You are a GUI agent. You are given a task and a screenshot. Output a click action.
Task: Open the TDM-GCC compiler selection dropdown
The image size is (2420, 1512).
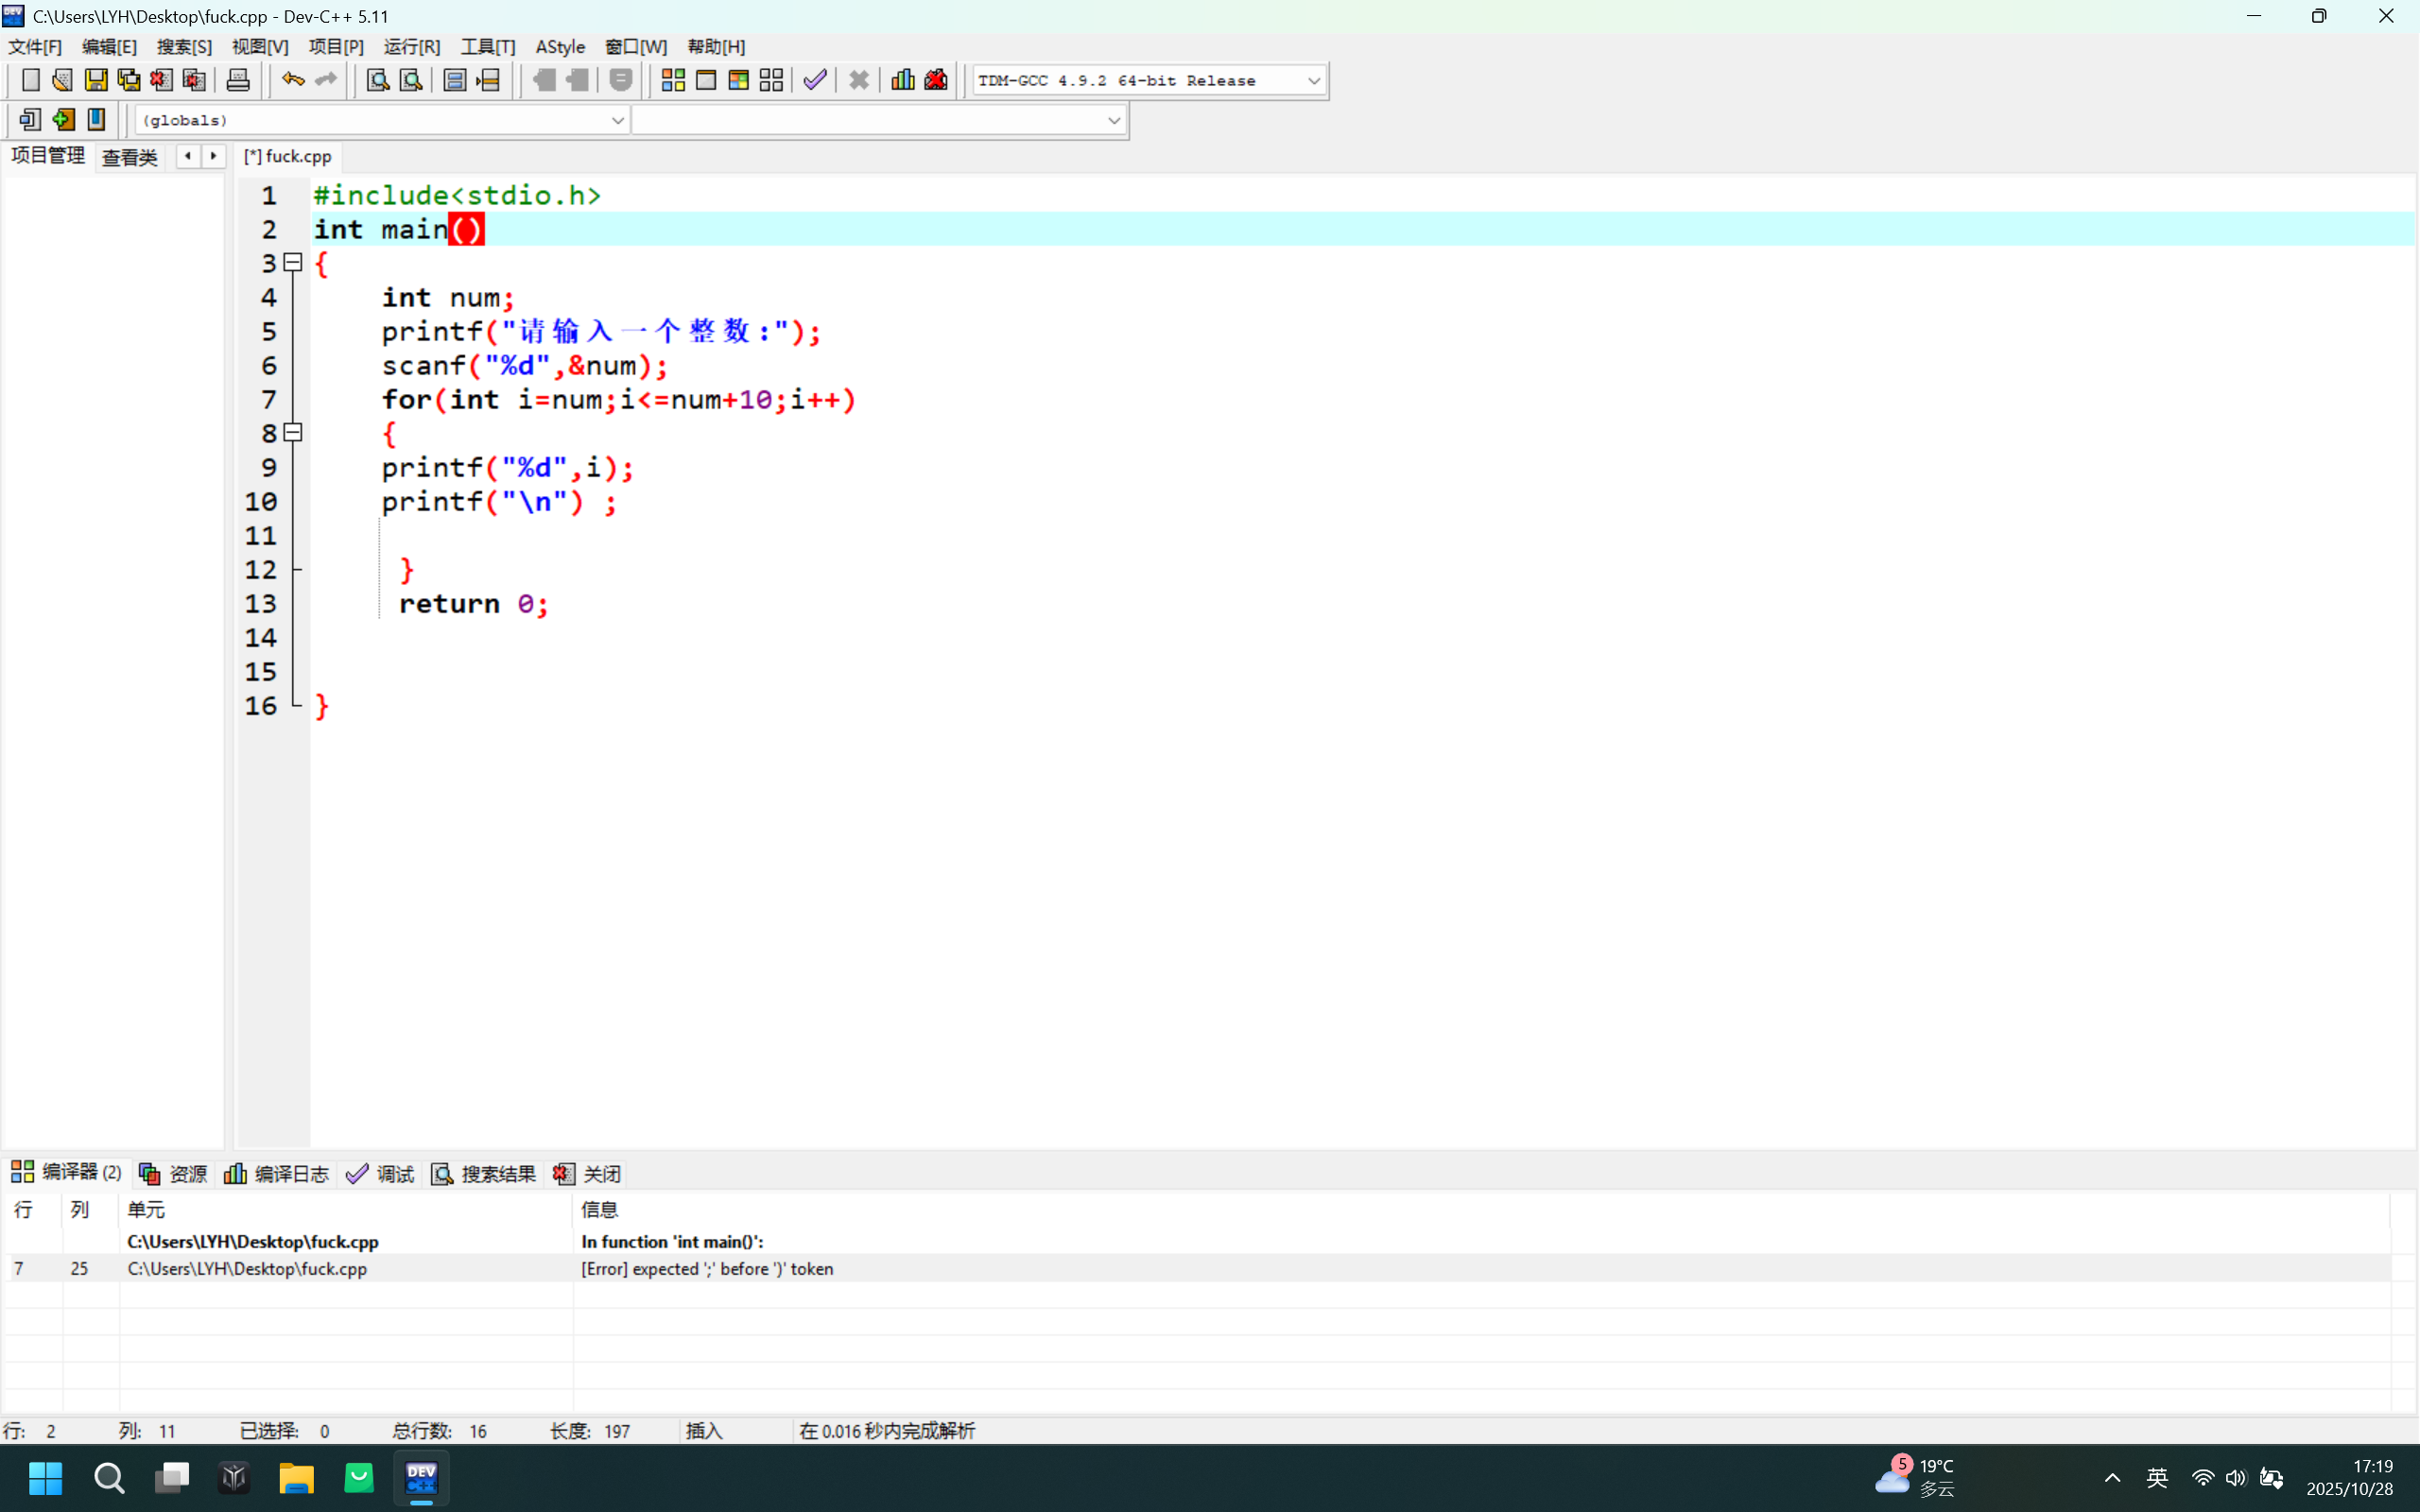1313,81
